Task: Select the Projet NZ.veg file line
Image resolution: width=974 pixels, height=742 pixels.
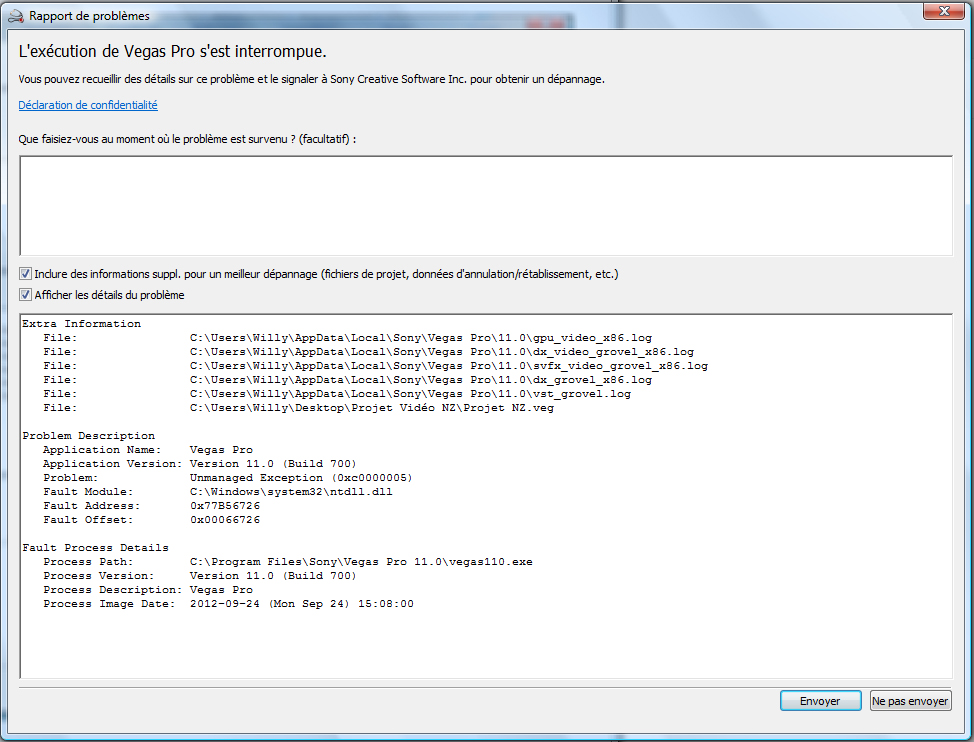Action: (x=298, y=408)
